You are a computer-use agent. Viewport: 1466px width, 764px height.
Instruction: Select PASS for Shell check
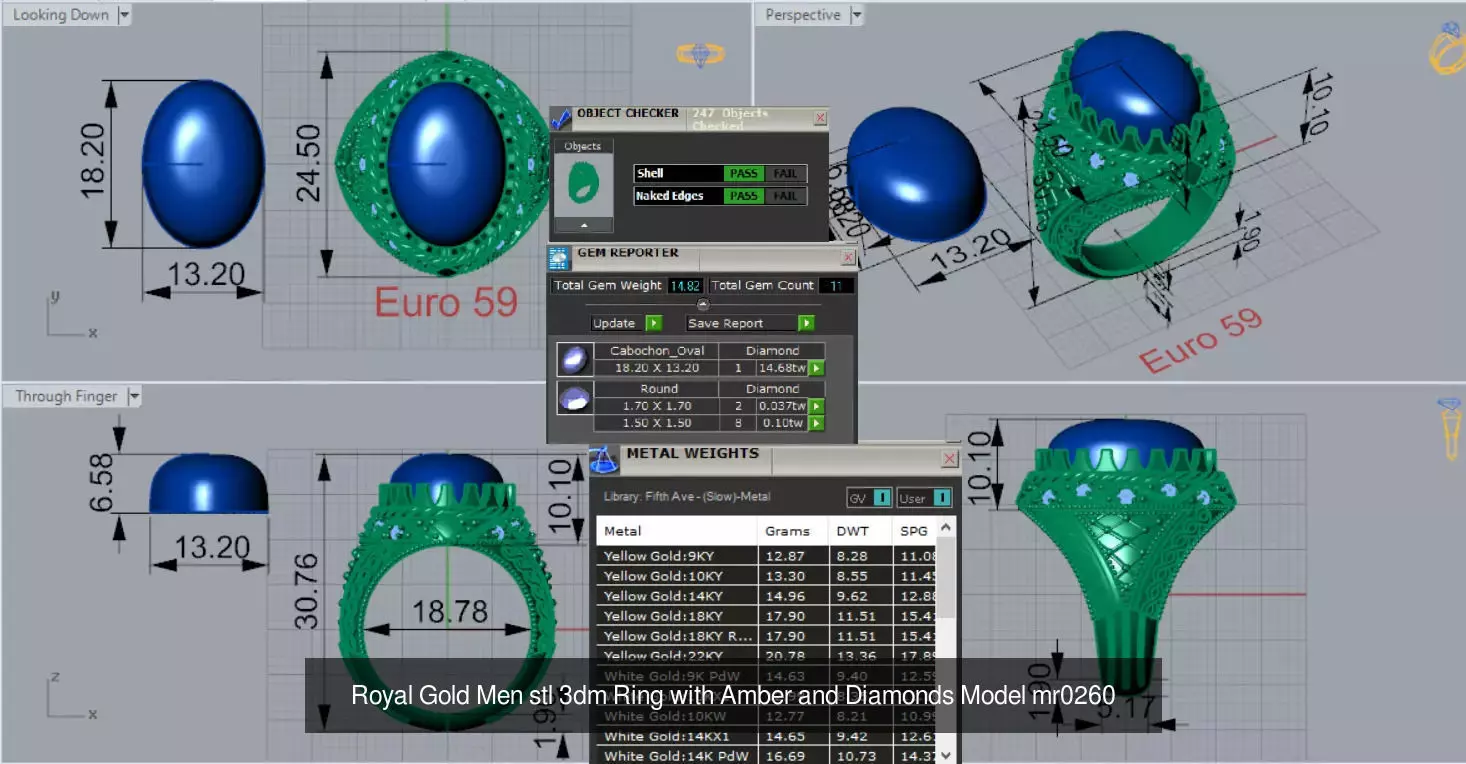743,173
